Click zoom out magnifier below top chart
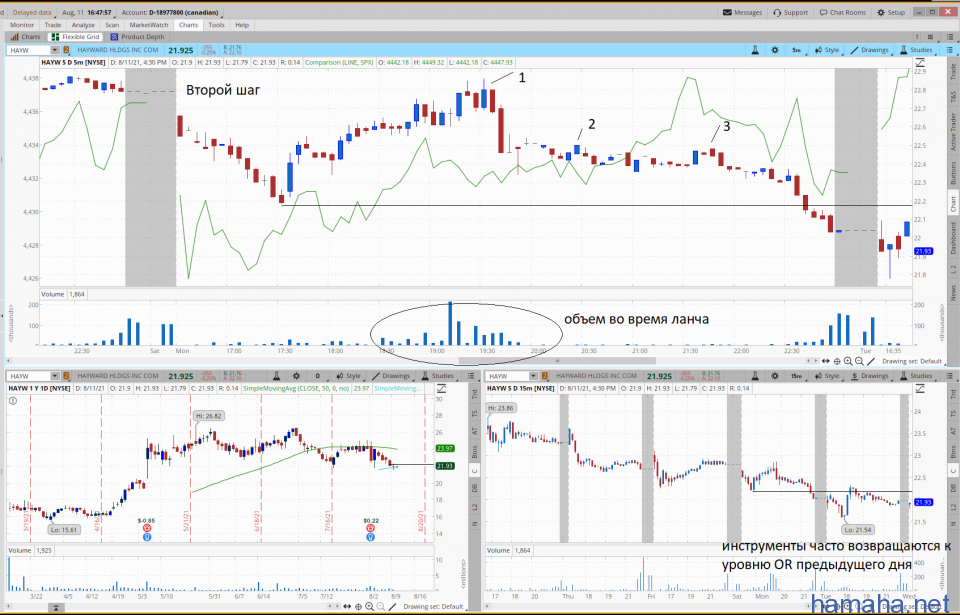The height and width of the screenshot is (615, 960). pos(860,361)
